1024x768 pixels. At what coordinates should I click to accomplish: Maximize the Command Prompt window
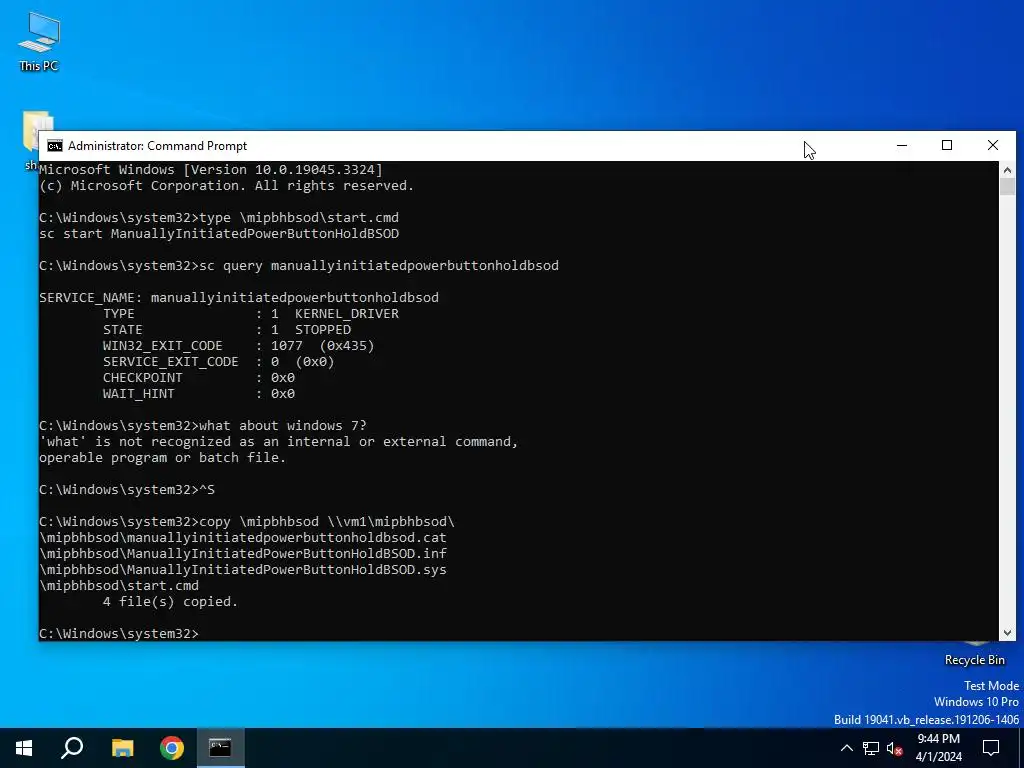pos(947,145)
